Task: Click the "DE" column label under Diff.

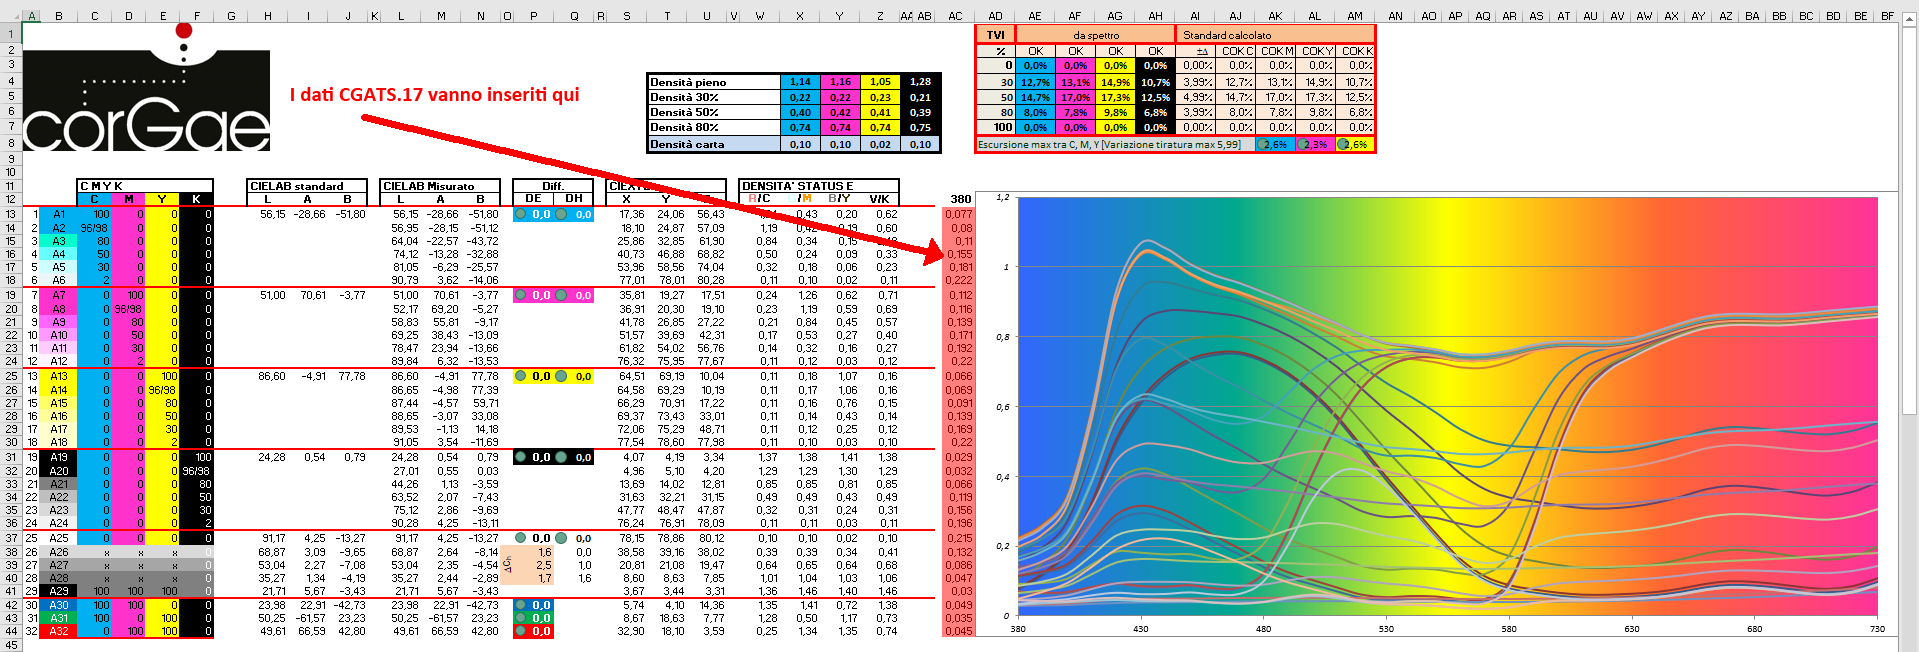Action: click(534, 198)
